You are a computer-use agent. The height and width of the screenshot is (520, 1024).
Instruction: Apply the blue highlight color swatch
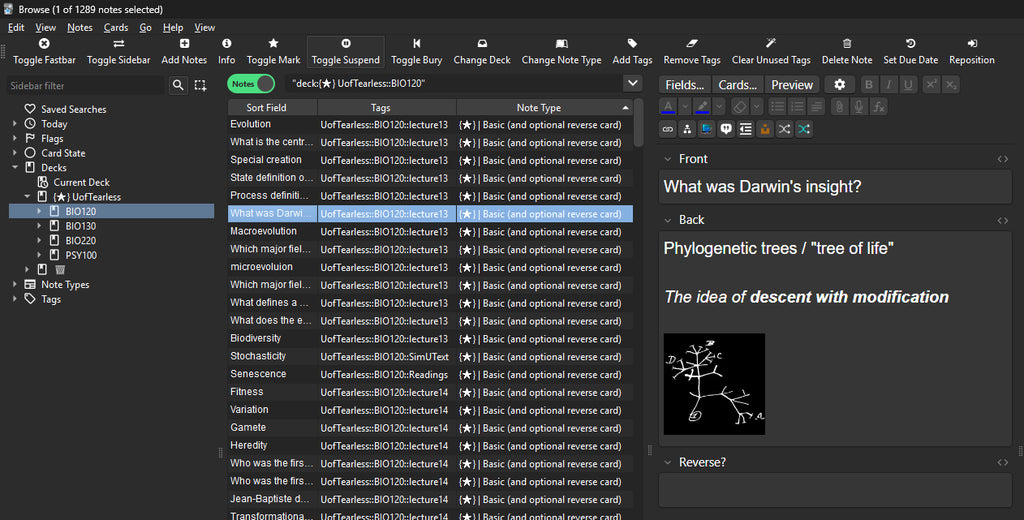[x=702, y=106]
